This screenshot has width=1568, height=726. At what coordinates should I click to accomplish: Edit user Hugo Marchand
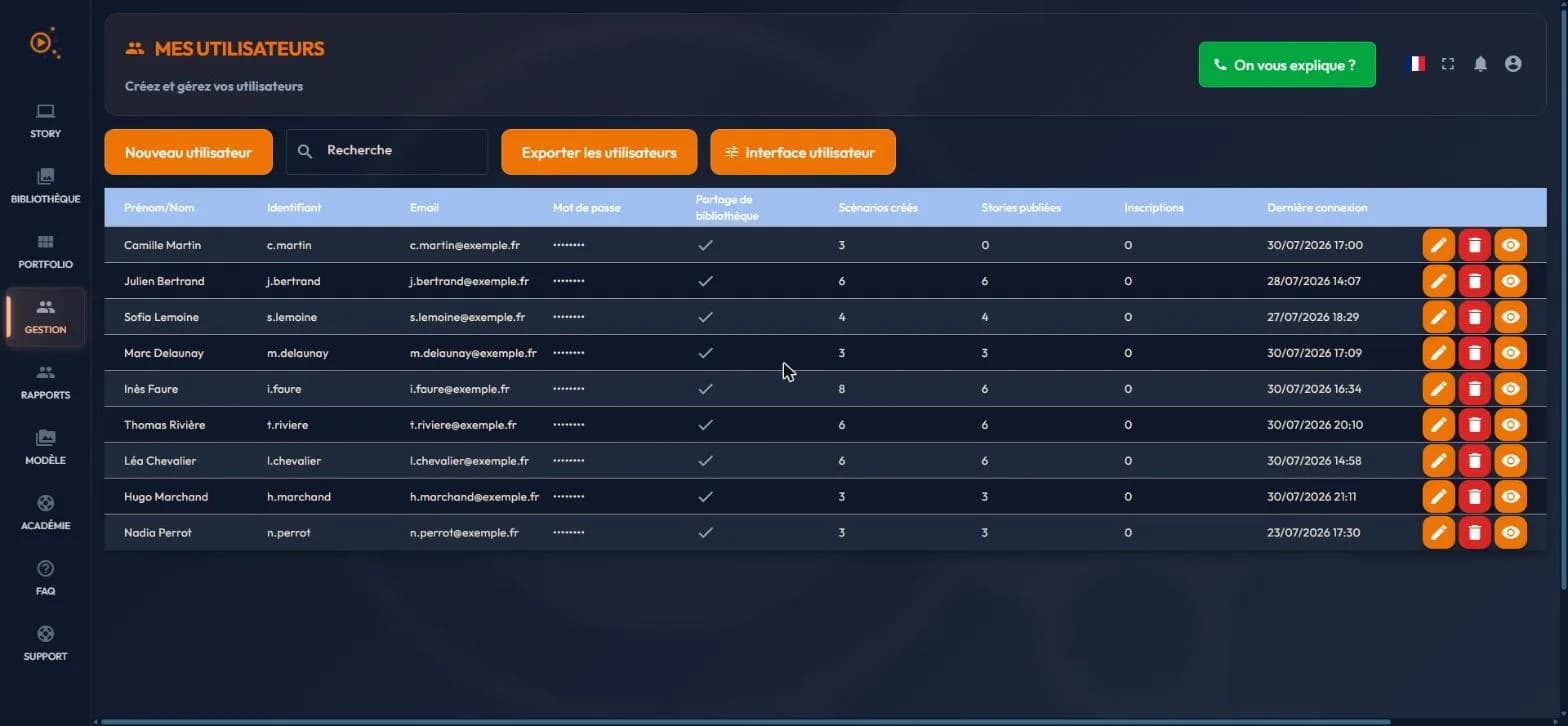click(x=1438, y=497)
